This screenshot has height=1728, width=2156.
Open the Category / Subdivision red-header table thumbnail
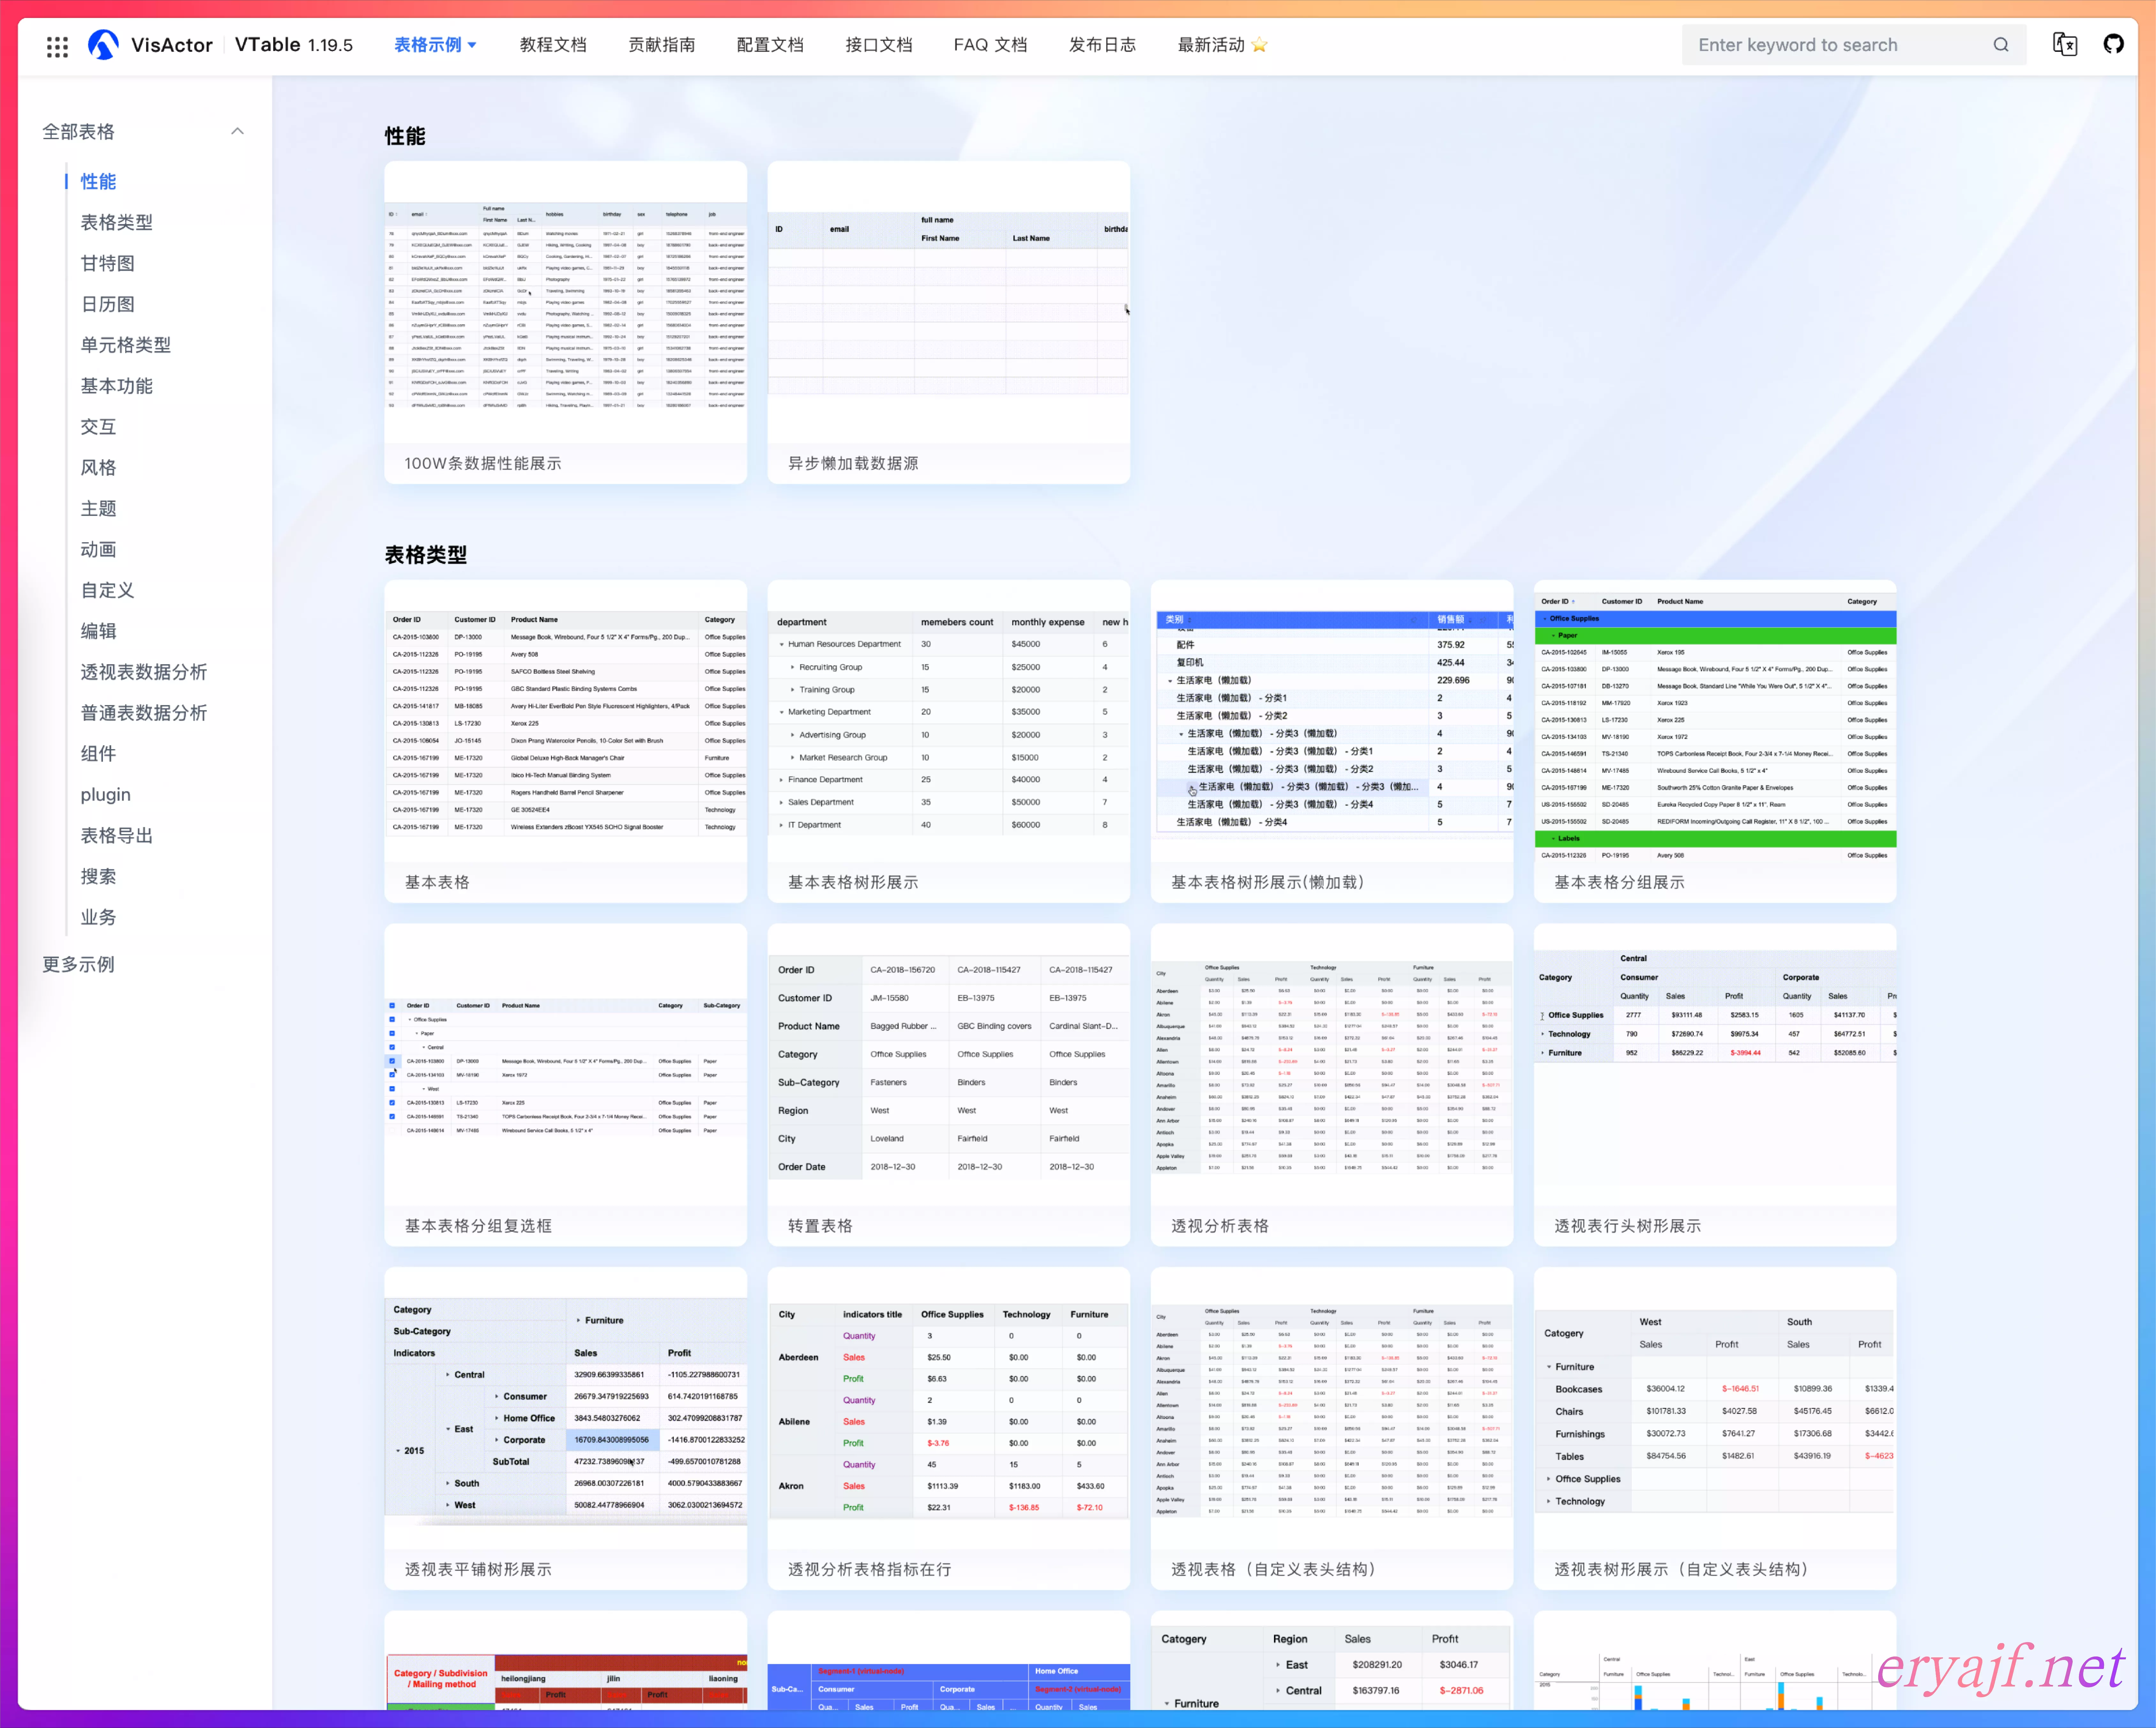click(x=565, y=1660)
